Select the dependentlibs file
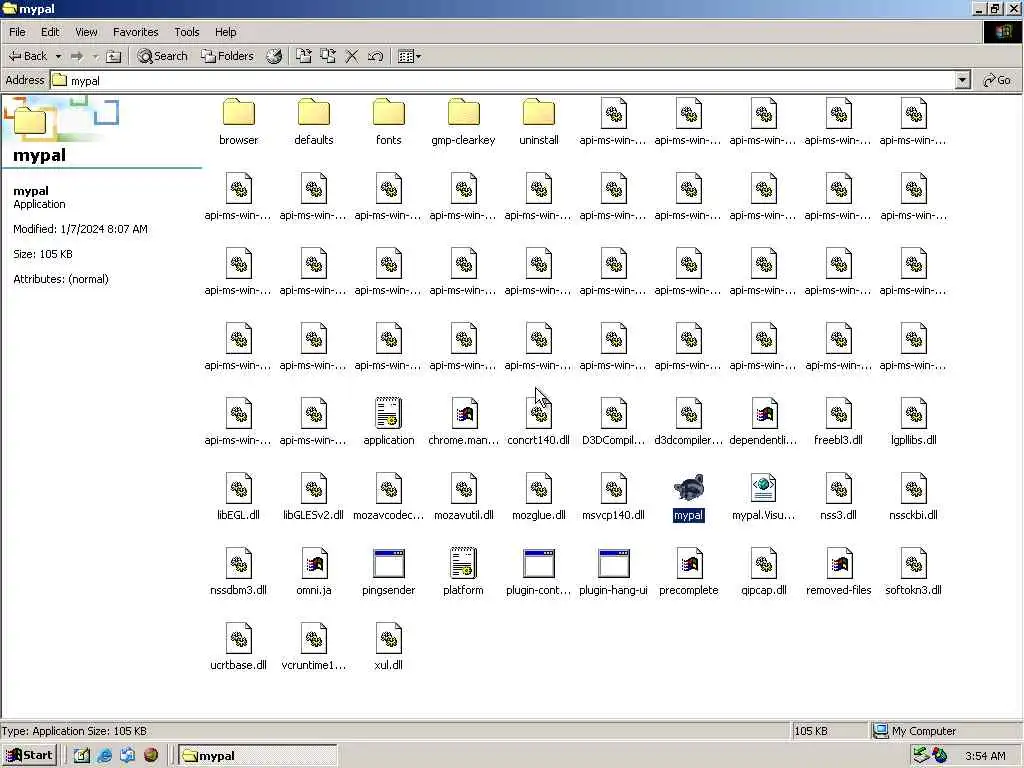 (x=763, y=422)
